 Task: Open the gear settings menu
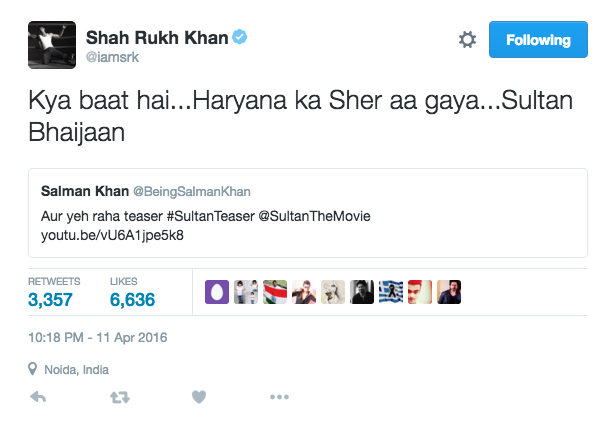pos(467,40)
